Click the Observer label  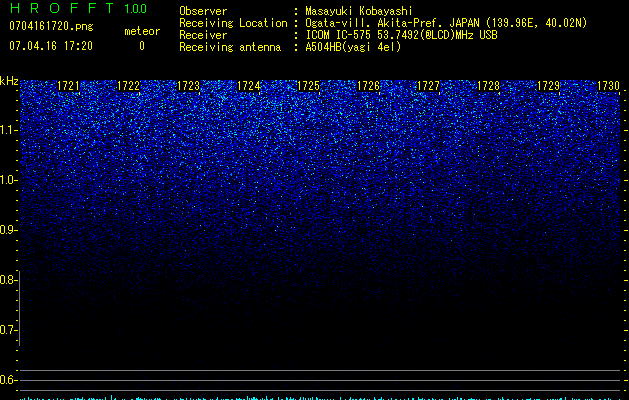coord(203,11)
